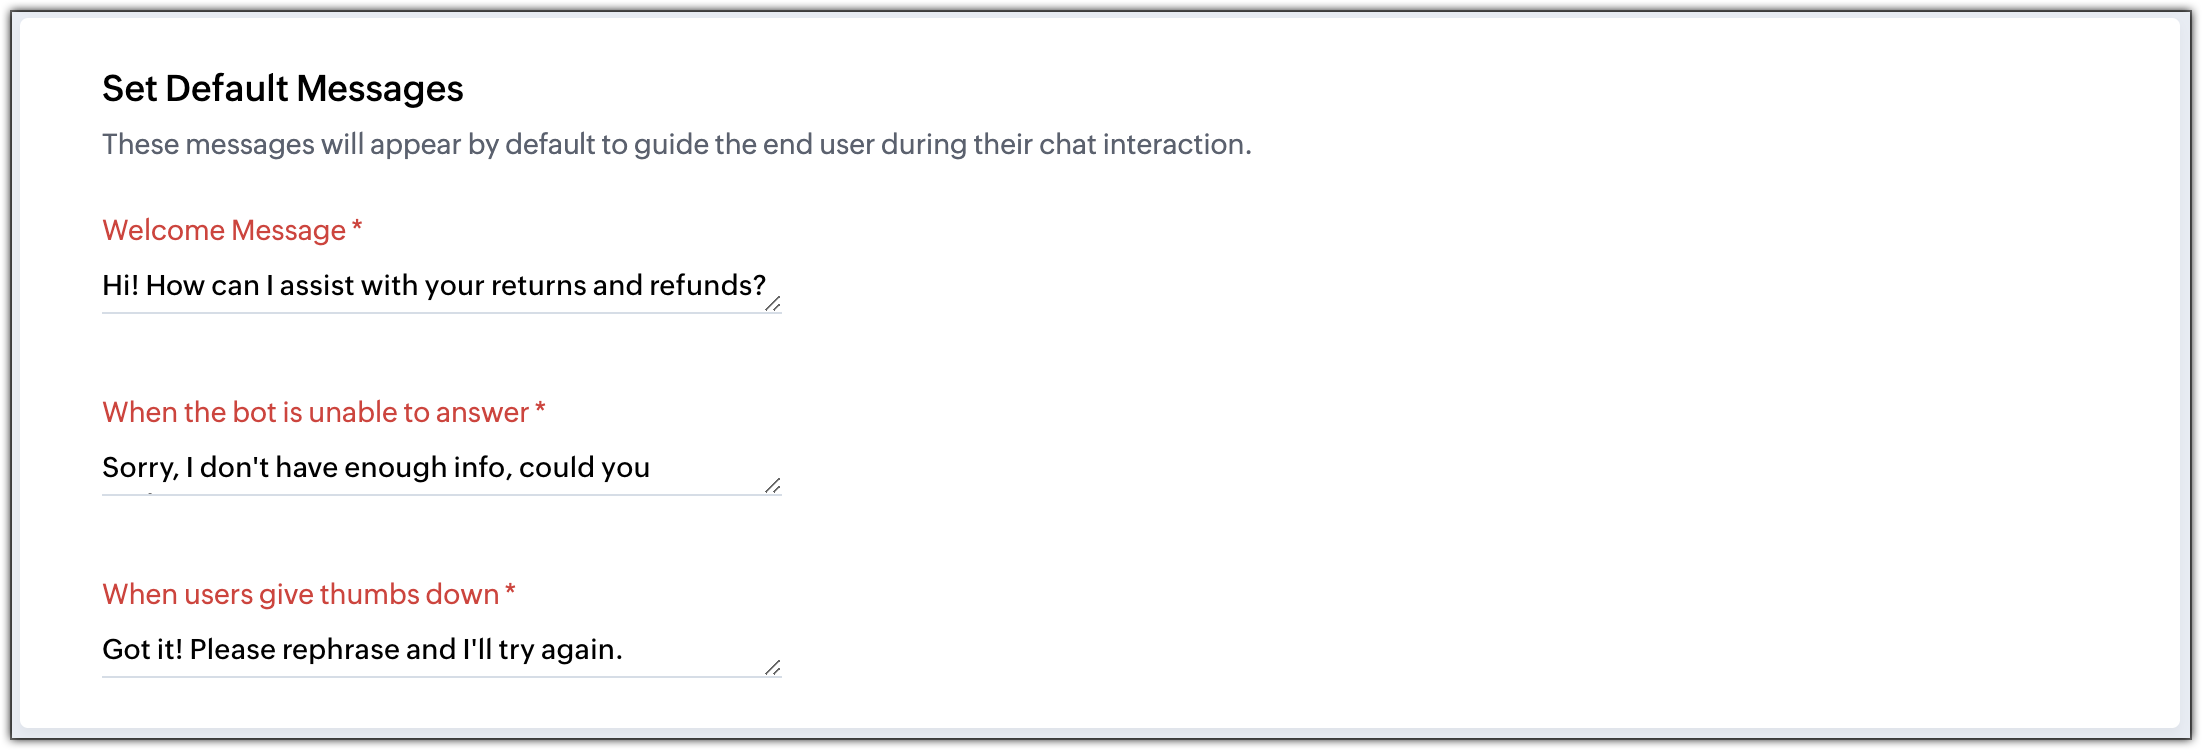Viewport: 2202px width, 750px height.
Task: Click the asterisk after 'thumbs down'
Action: tap(510, 592)
